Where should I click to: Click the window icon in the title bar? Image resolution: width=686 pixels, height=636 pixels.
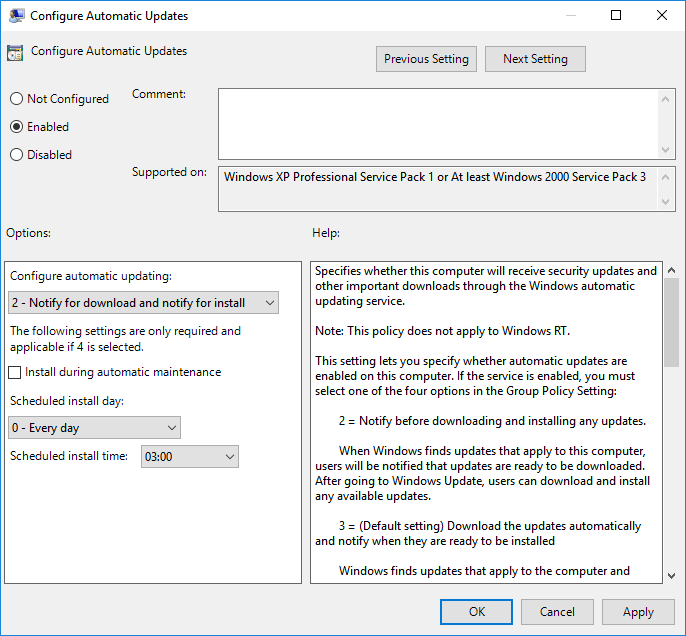(15, 16)
